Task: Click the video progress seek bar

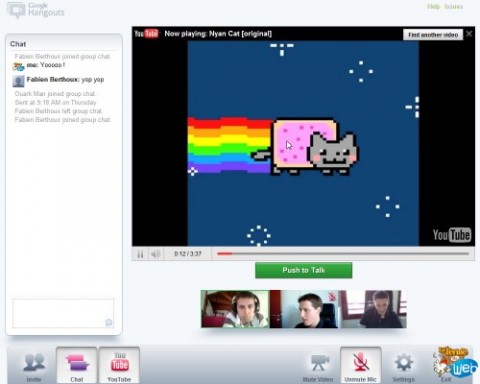Action: (x=343, y=254)
